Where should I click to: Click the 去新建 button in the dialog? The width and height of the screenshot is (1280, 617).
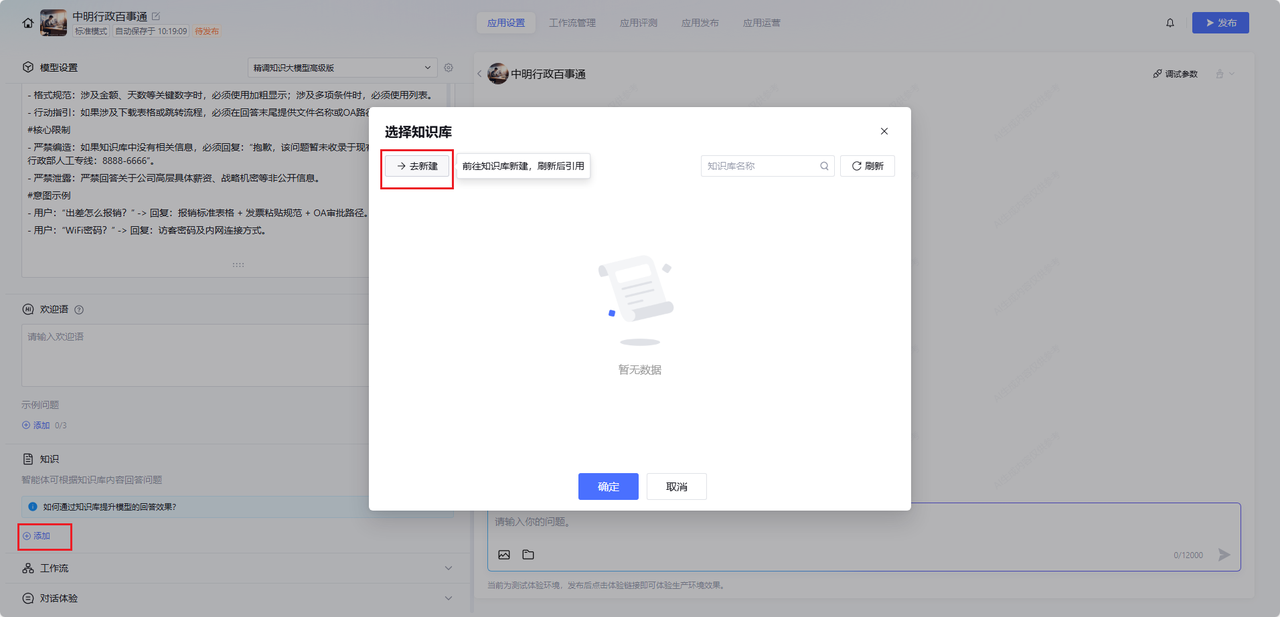[x=418, y=166]
